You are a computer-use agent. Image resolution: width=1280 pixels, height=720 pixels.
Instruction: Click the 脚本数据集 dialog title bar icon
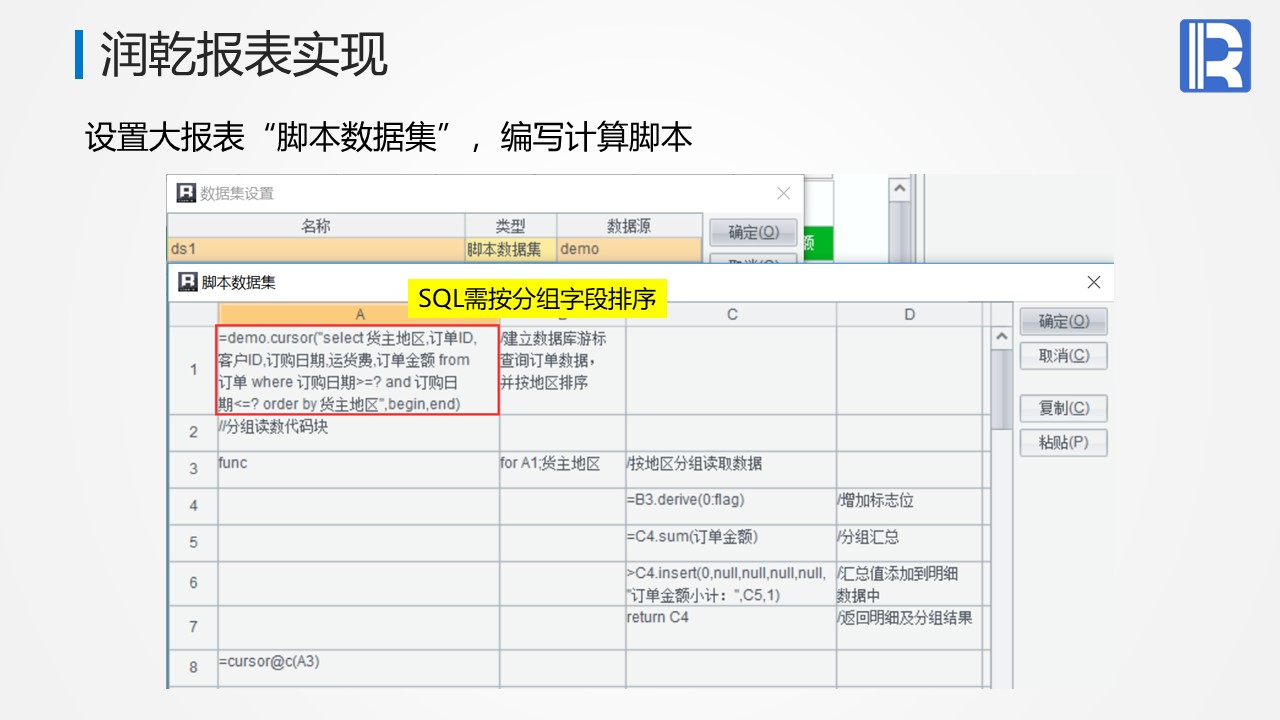tap(187, 282)
